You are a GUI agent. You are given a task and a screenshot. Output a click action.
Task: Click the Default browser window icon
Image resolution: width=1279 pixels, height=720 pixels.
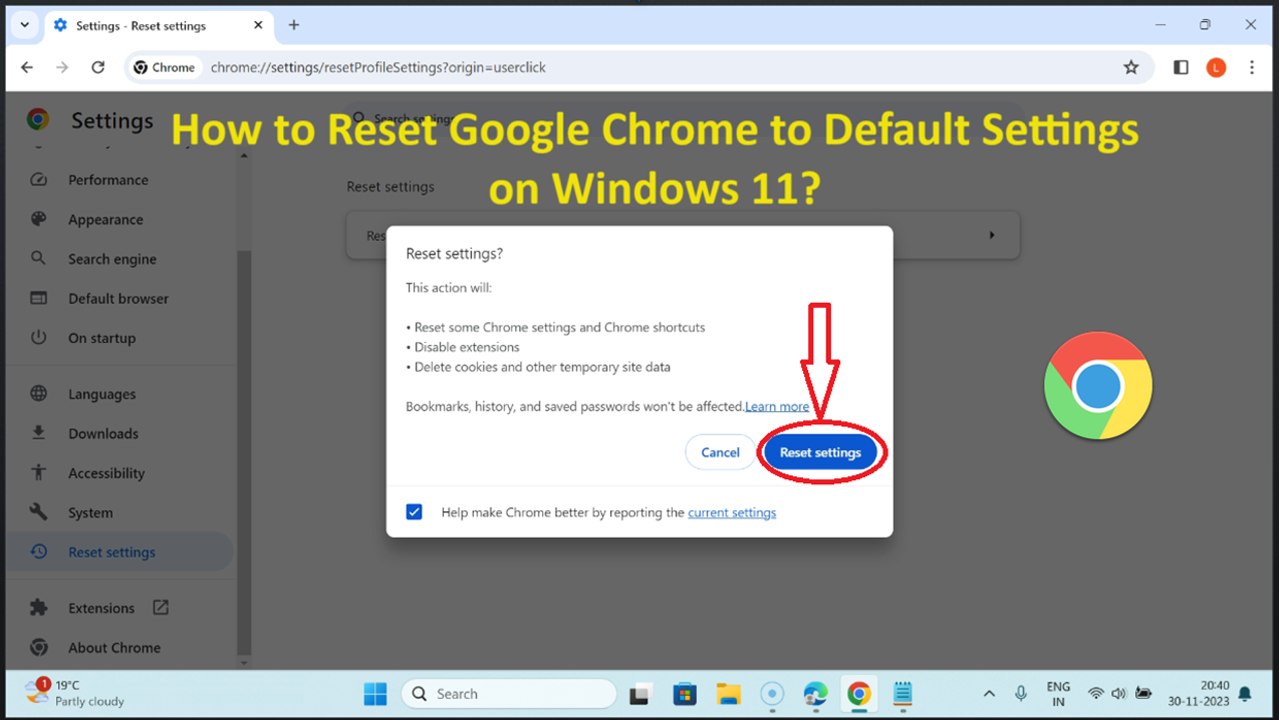tap(39, 298)
